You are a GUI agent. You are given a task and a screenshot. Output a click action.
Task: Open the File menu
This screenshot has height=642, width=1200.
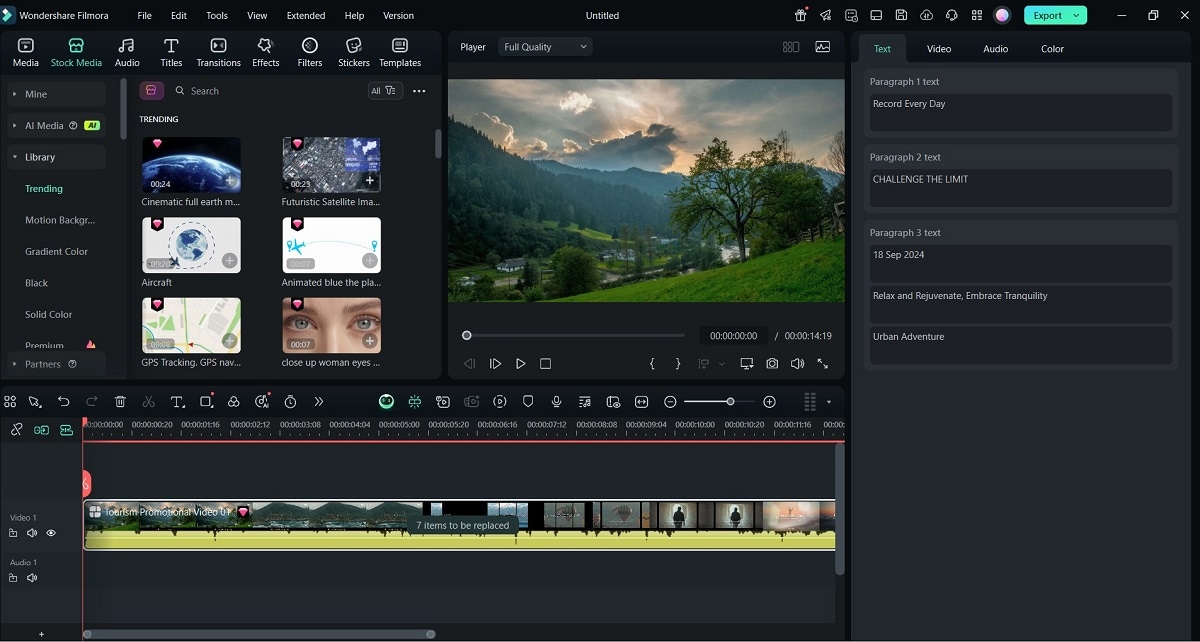145,16
